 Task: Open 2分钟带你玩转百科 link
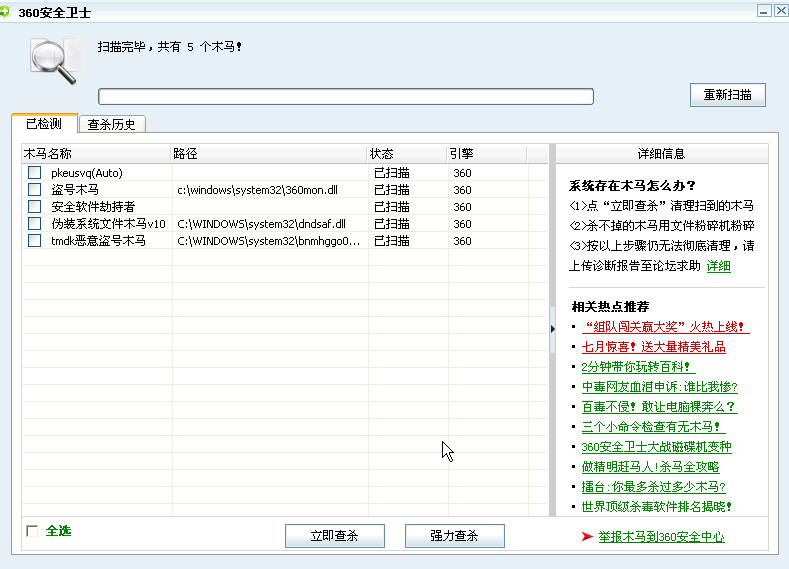(638, 367)
